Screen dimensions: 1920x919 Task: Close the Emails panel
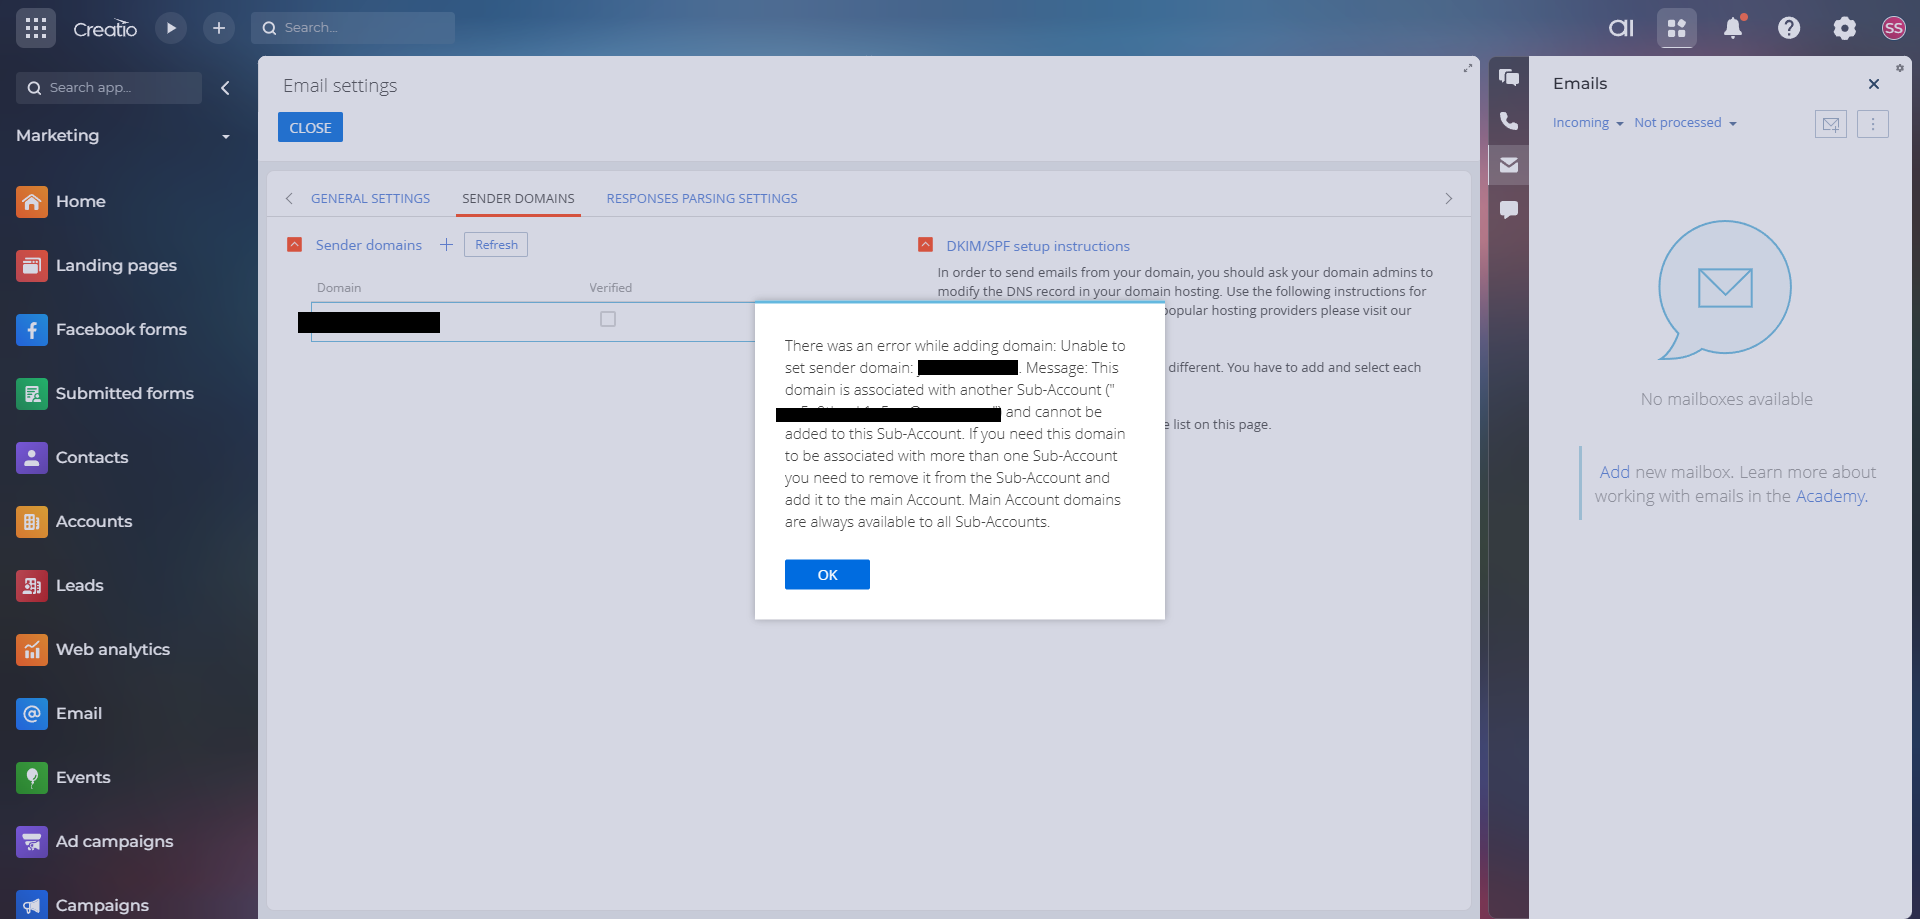pyautogui.click(x=1874, y=84)
